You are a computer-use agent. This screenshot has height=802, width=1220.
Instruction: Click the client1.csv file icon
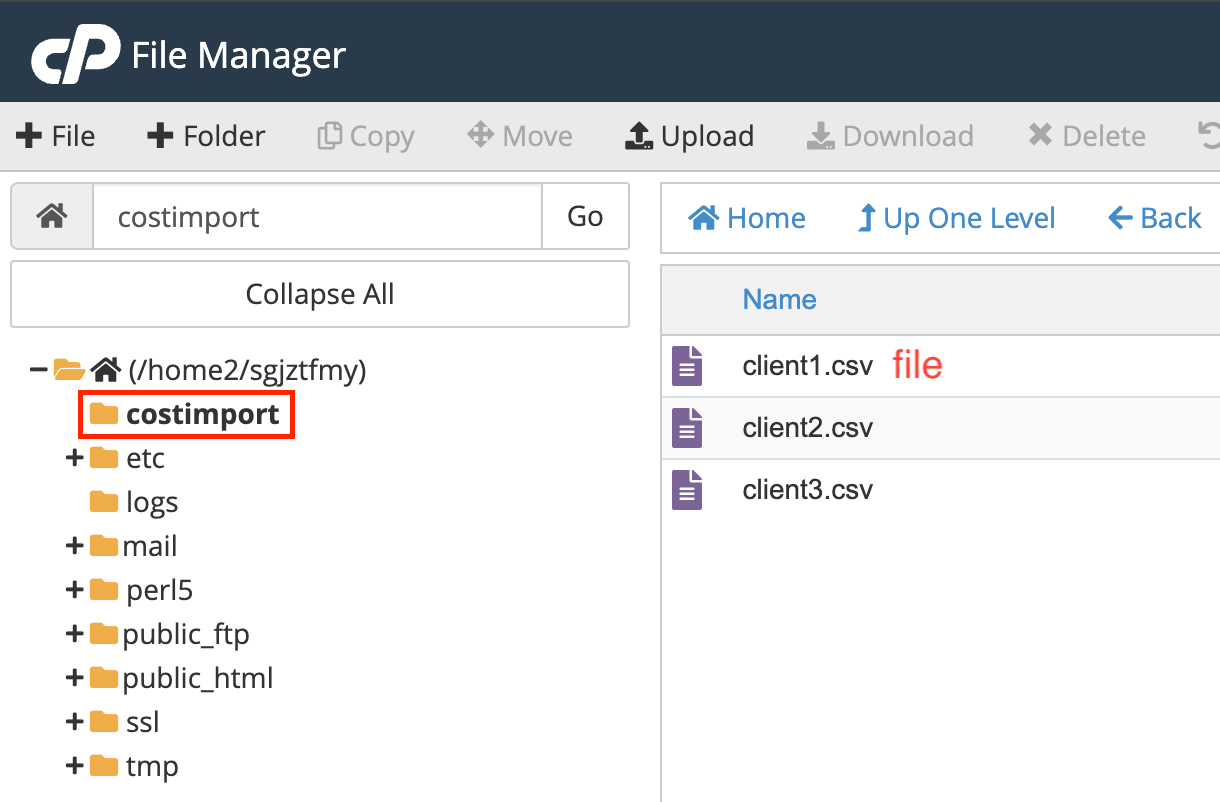(x=687, y=366)
